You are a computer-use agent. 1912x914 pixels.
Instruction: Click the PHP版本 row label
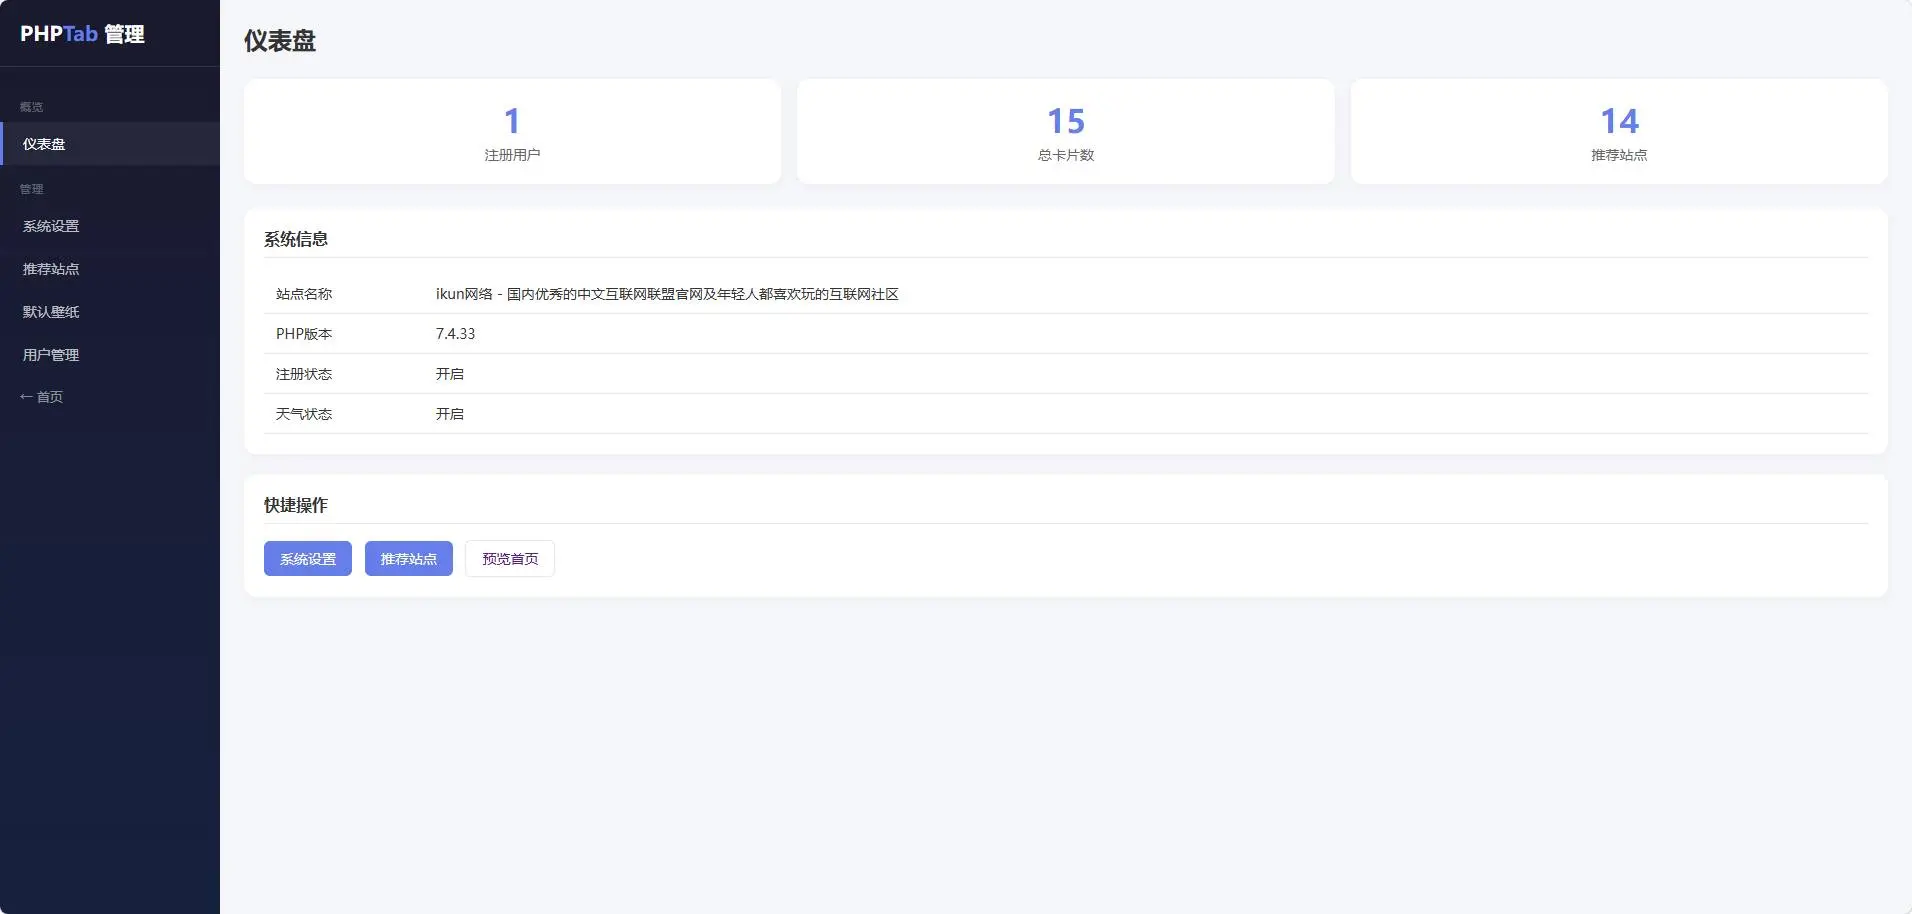click(304, 334)
